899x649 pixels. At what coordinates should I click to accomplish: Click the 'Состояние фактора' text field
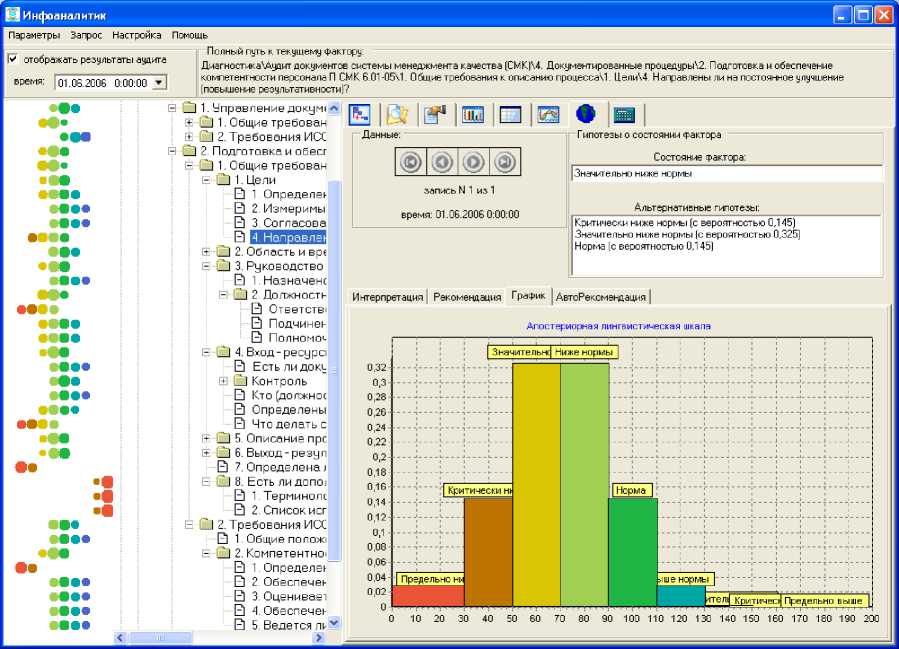click(x=727, y=173)
